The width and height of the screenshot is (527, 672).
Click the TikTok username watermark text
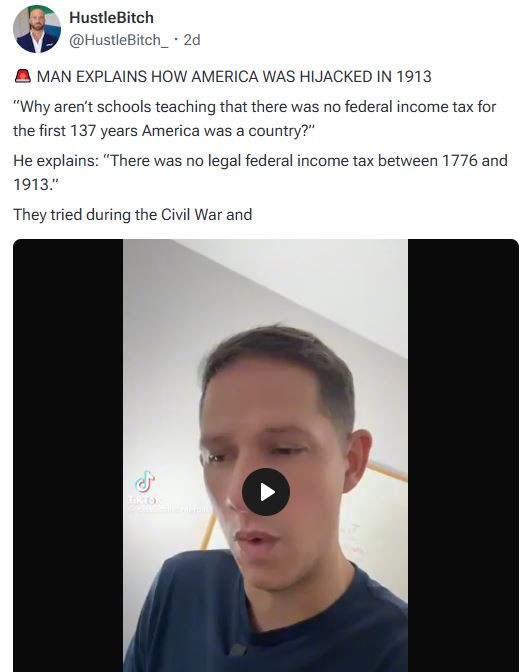[x=170, y=509]
